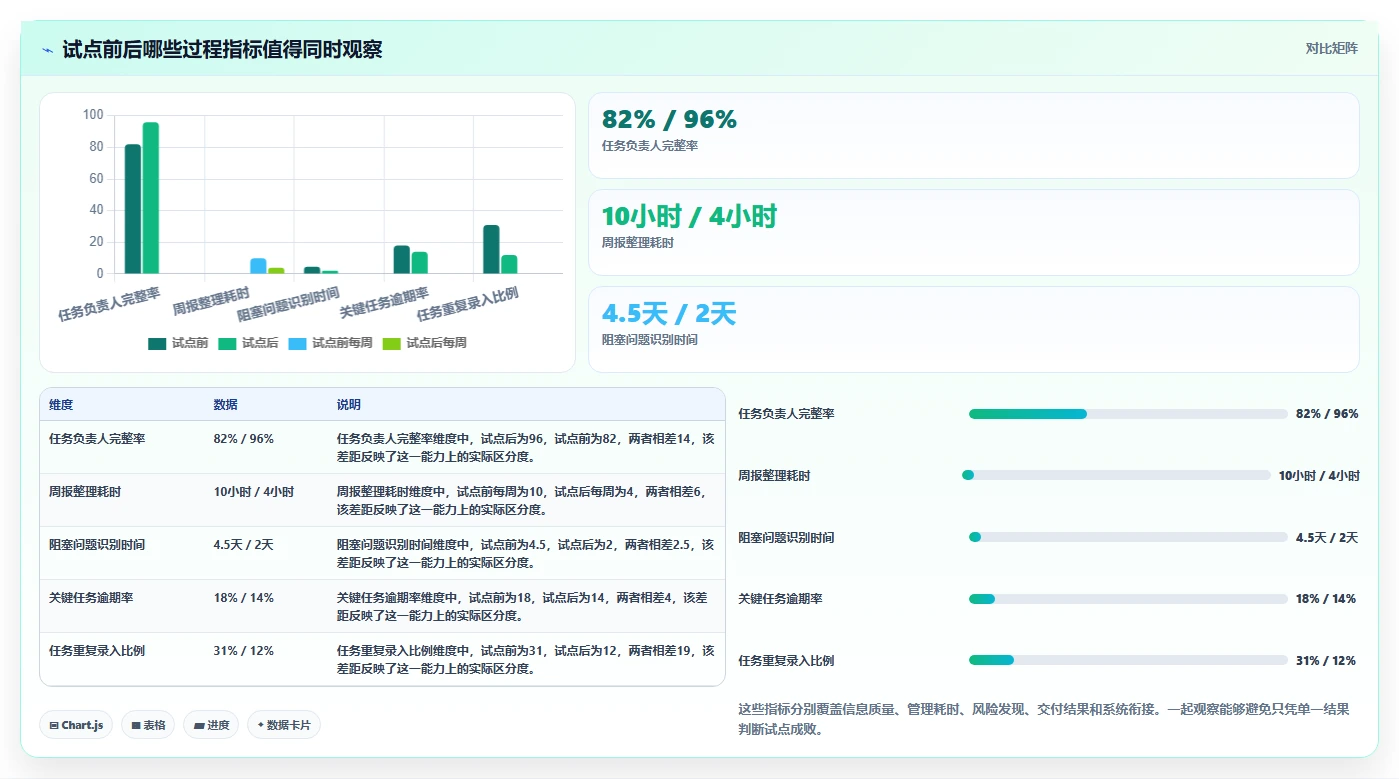Click the dark 试点前 bar for 关键任务逾期率
1399x779 pixels.
coord(402,260)
